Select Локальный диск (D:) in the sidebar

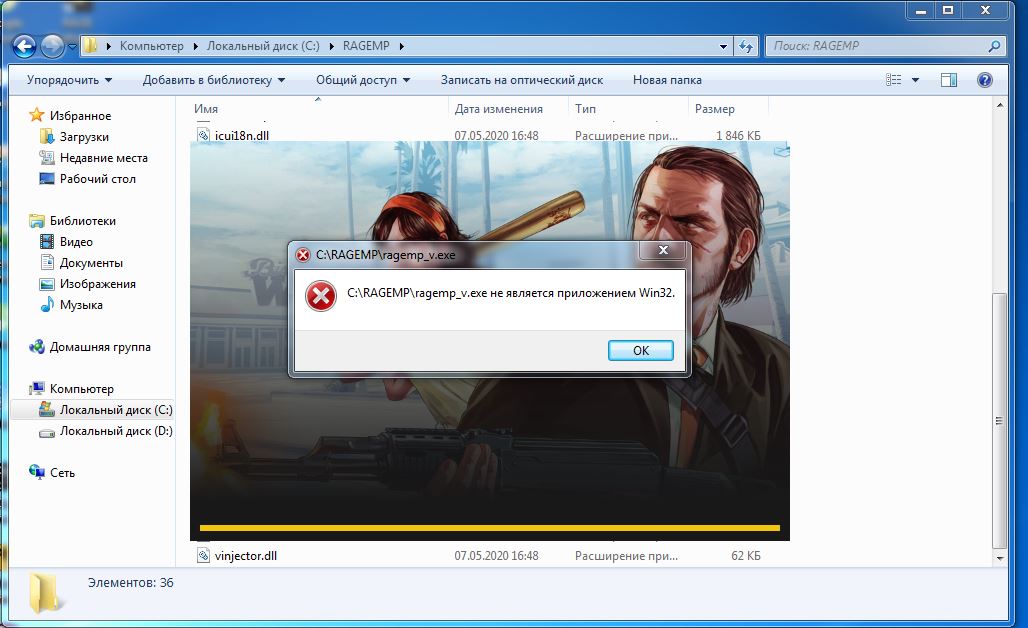(116, 430)
